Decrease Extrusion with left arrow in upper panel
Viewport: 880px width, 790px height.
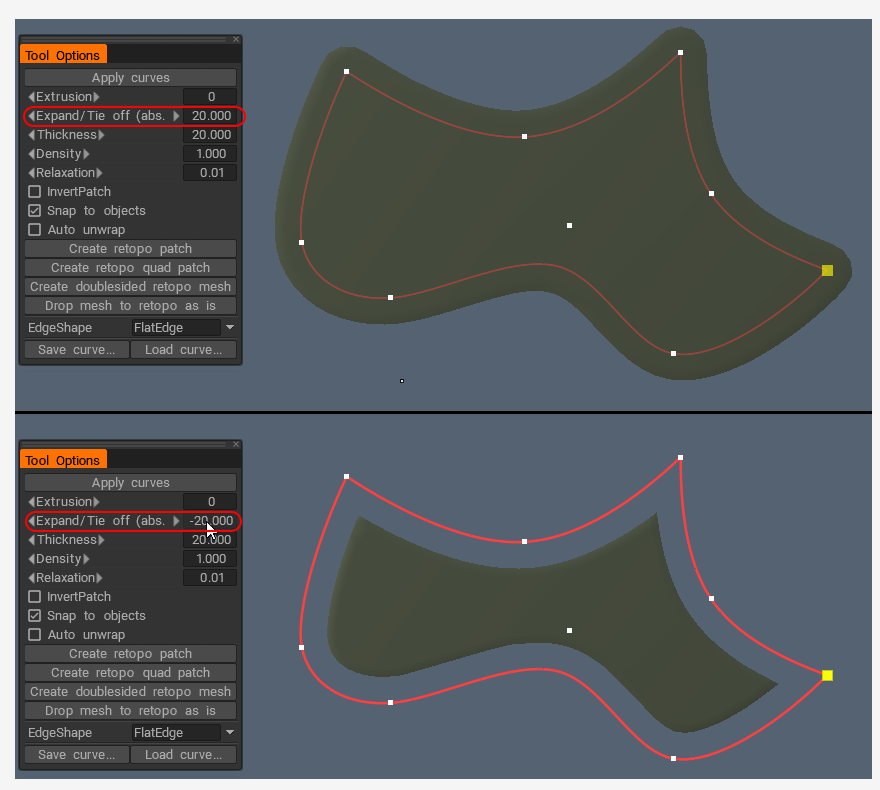point(31,97)
